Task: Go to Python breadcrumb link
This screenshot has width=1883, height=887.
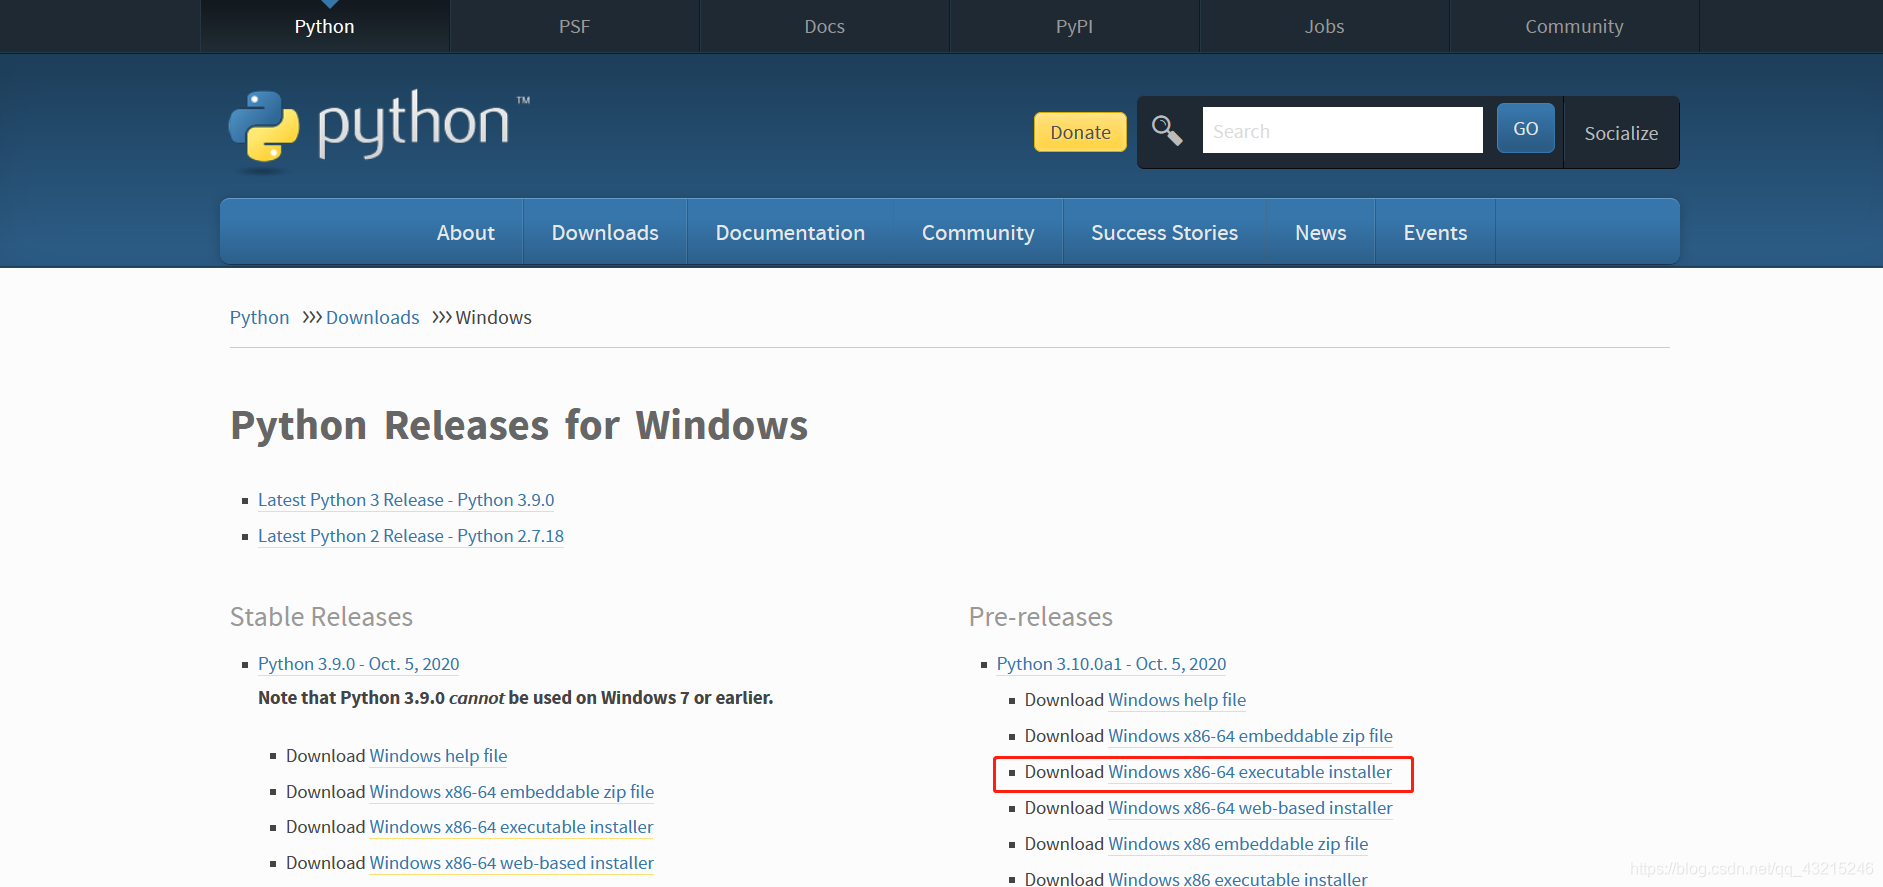Action: tap(259, 317)
